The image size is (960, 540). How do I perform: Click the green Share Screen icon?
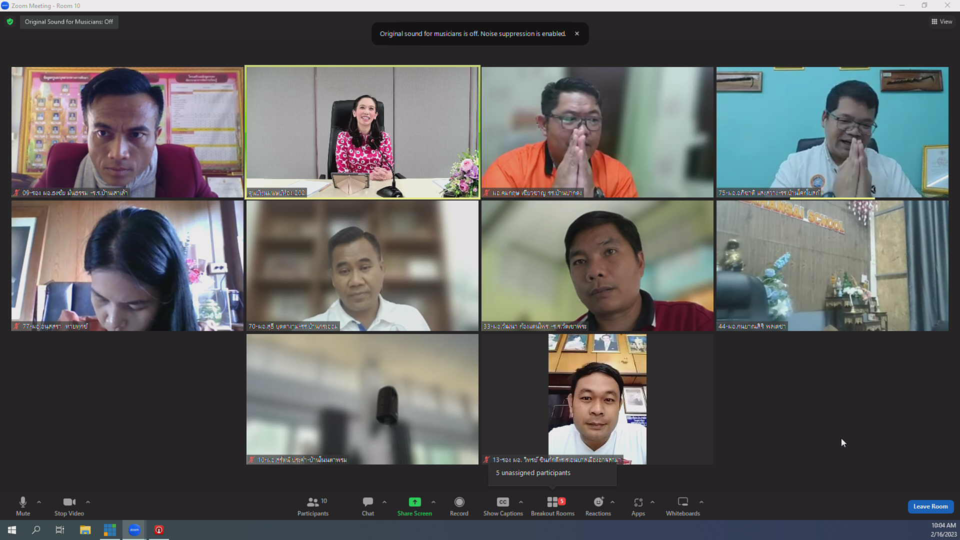tap(414, 502)
